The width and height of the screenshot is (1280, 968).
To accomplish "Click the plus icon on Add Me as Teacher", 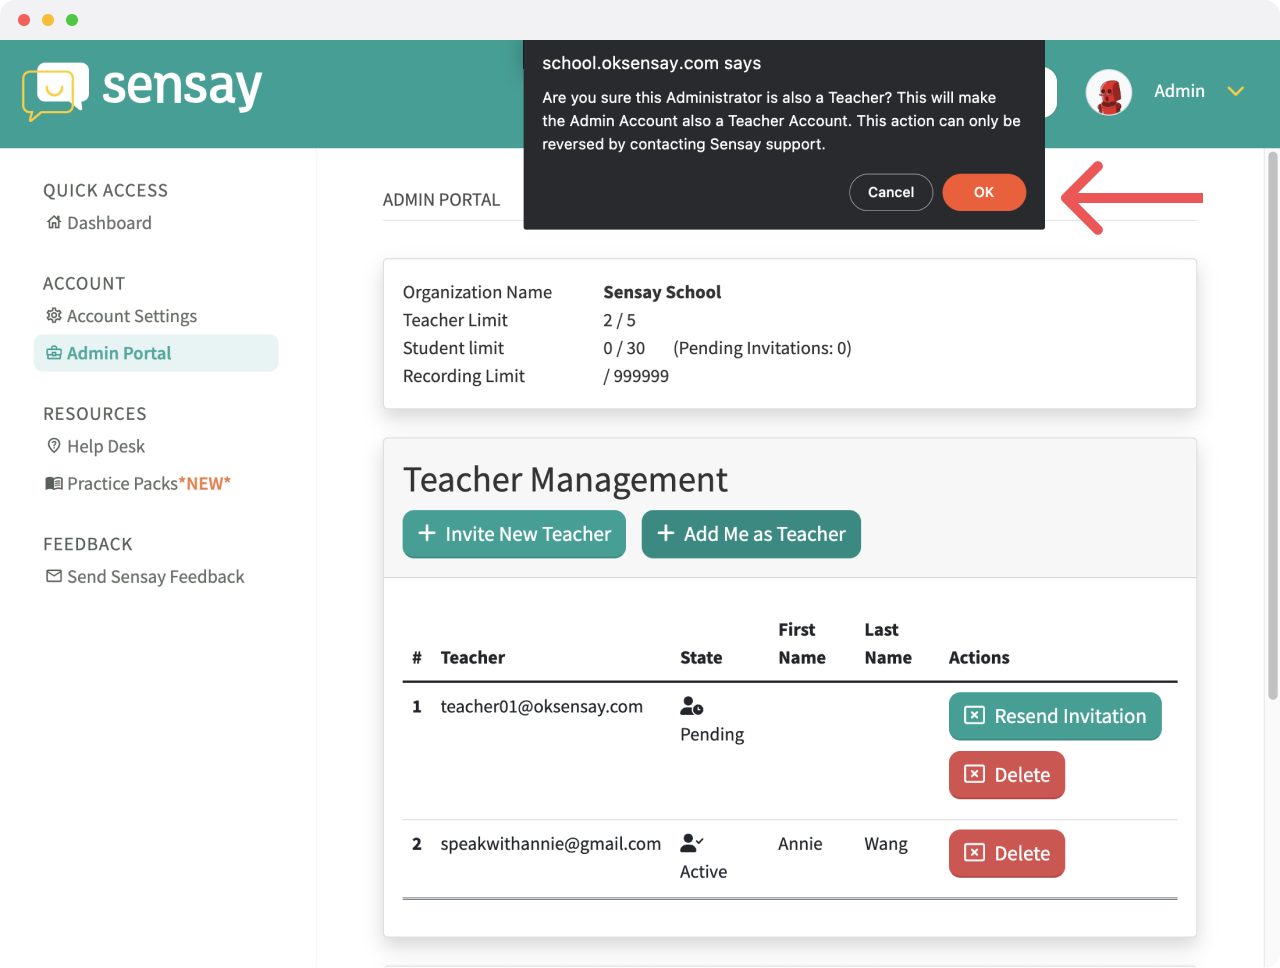I will (666, 533).
